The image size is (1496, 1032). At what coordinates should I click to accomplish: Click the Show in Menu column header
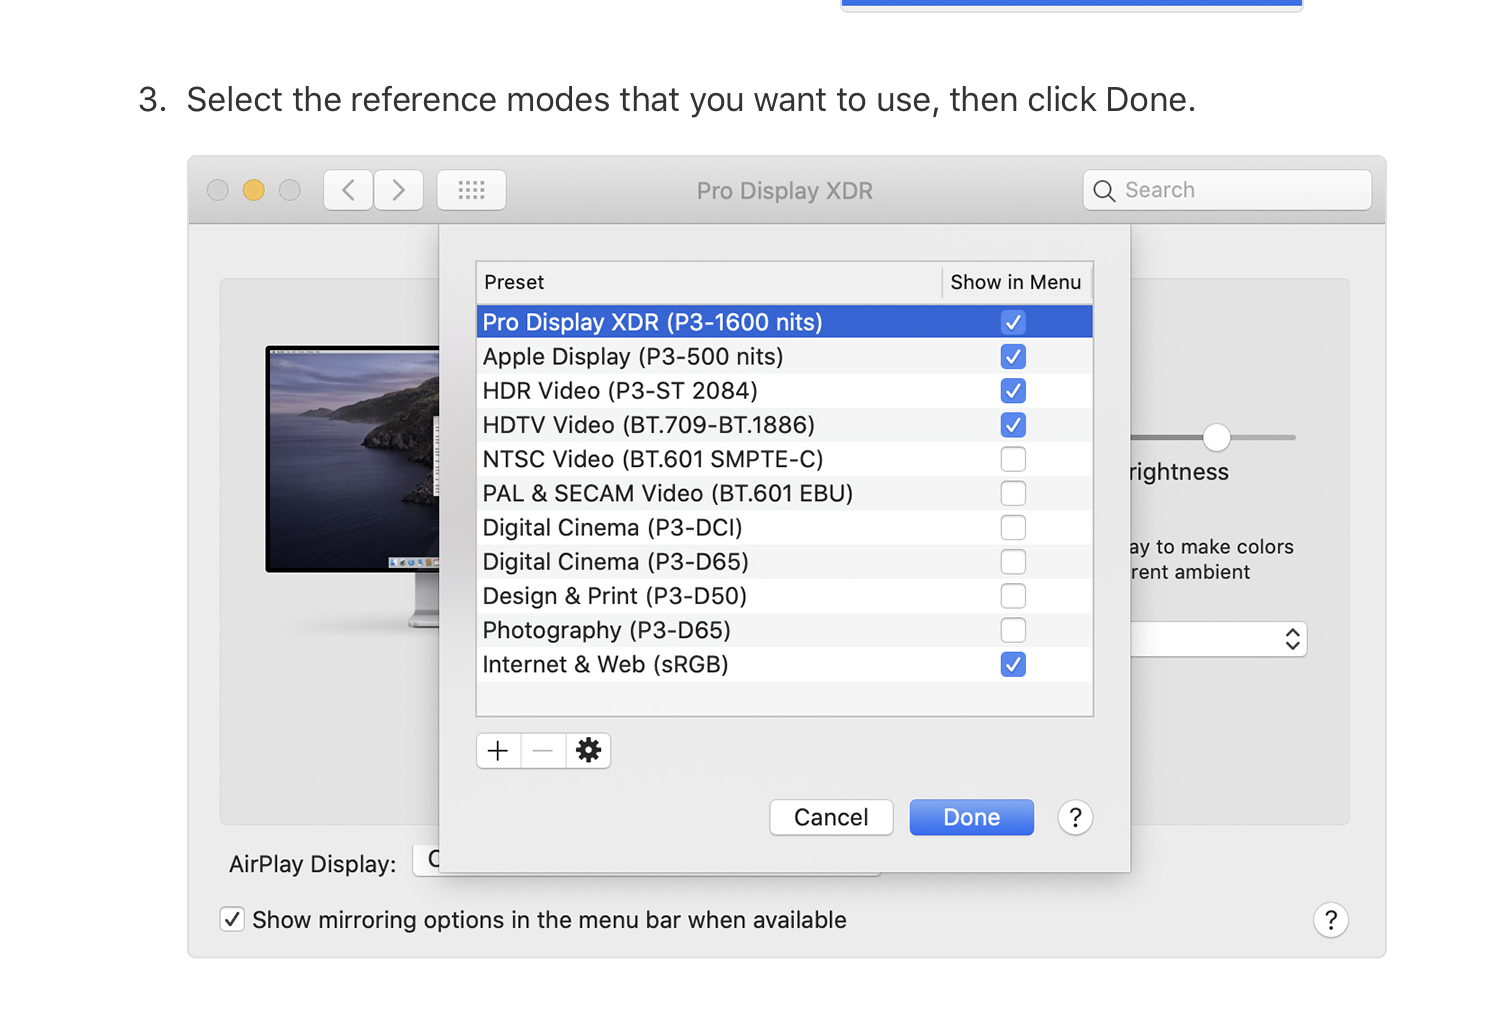[x=1016, y=282]
